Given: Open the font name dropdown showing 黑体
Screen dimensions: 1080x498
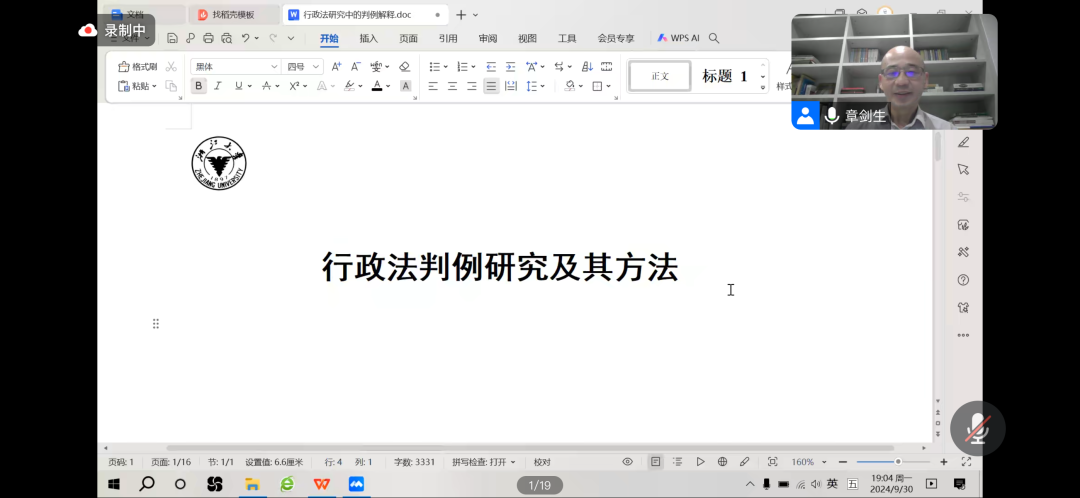Looking at the screenshot, I should tap(236, 67).
